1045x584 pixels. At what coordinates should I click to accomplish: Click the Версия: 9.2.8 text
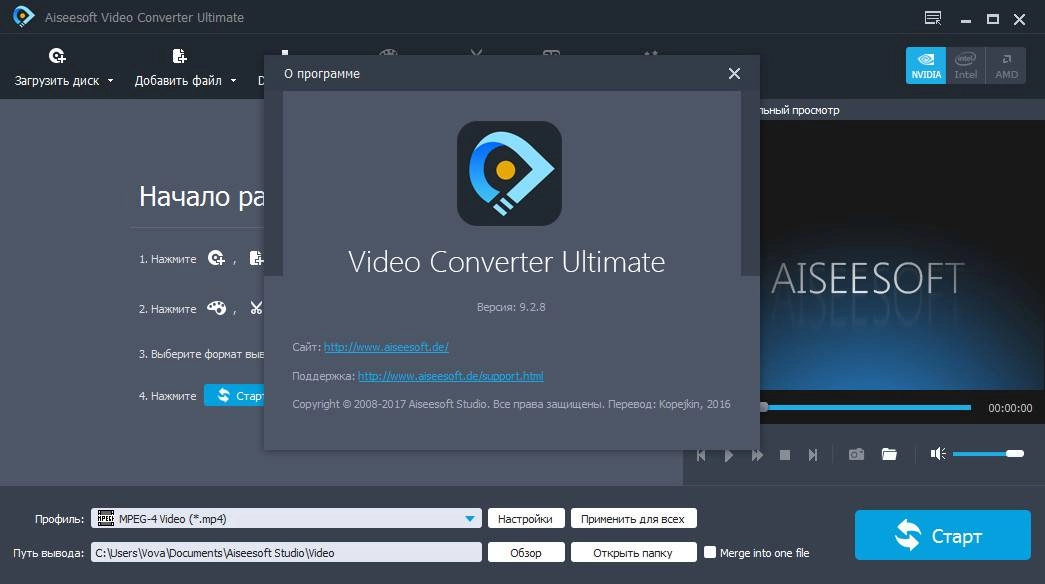click(x=511, y=307)
